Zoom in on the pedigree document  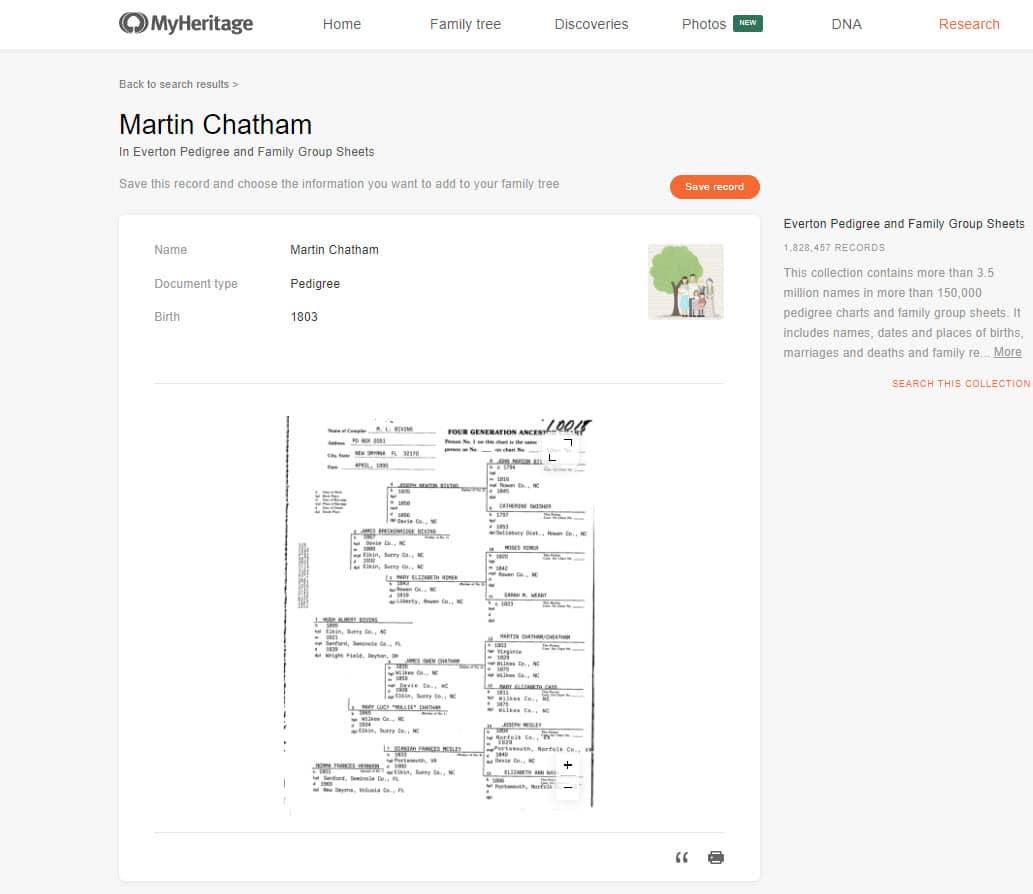568,765
